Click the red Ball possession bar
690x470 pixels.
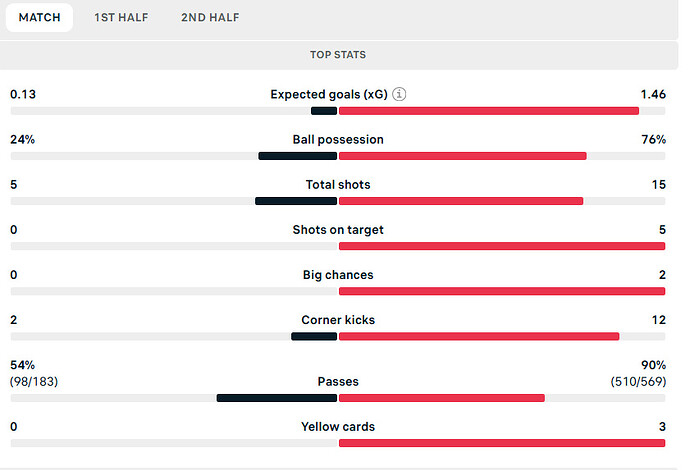462,156
